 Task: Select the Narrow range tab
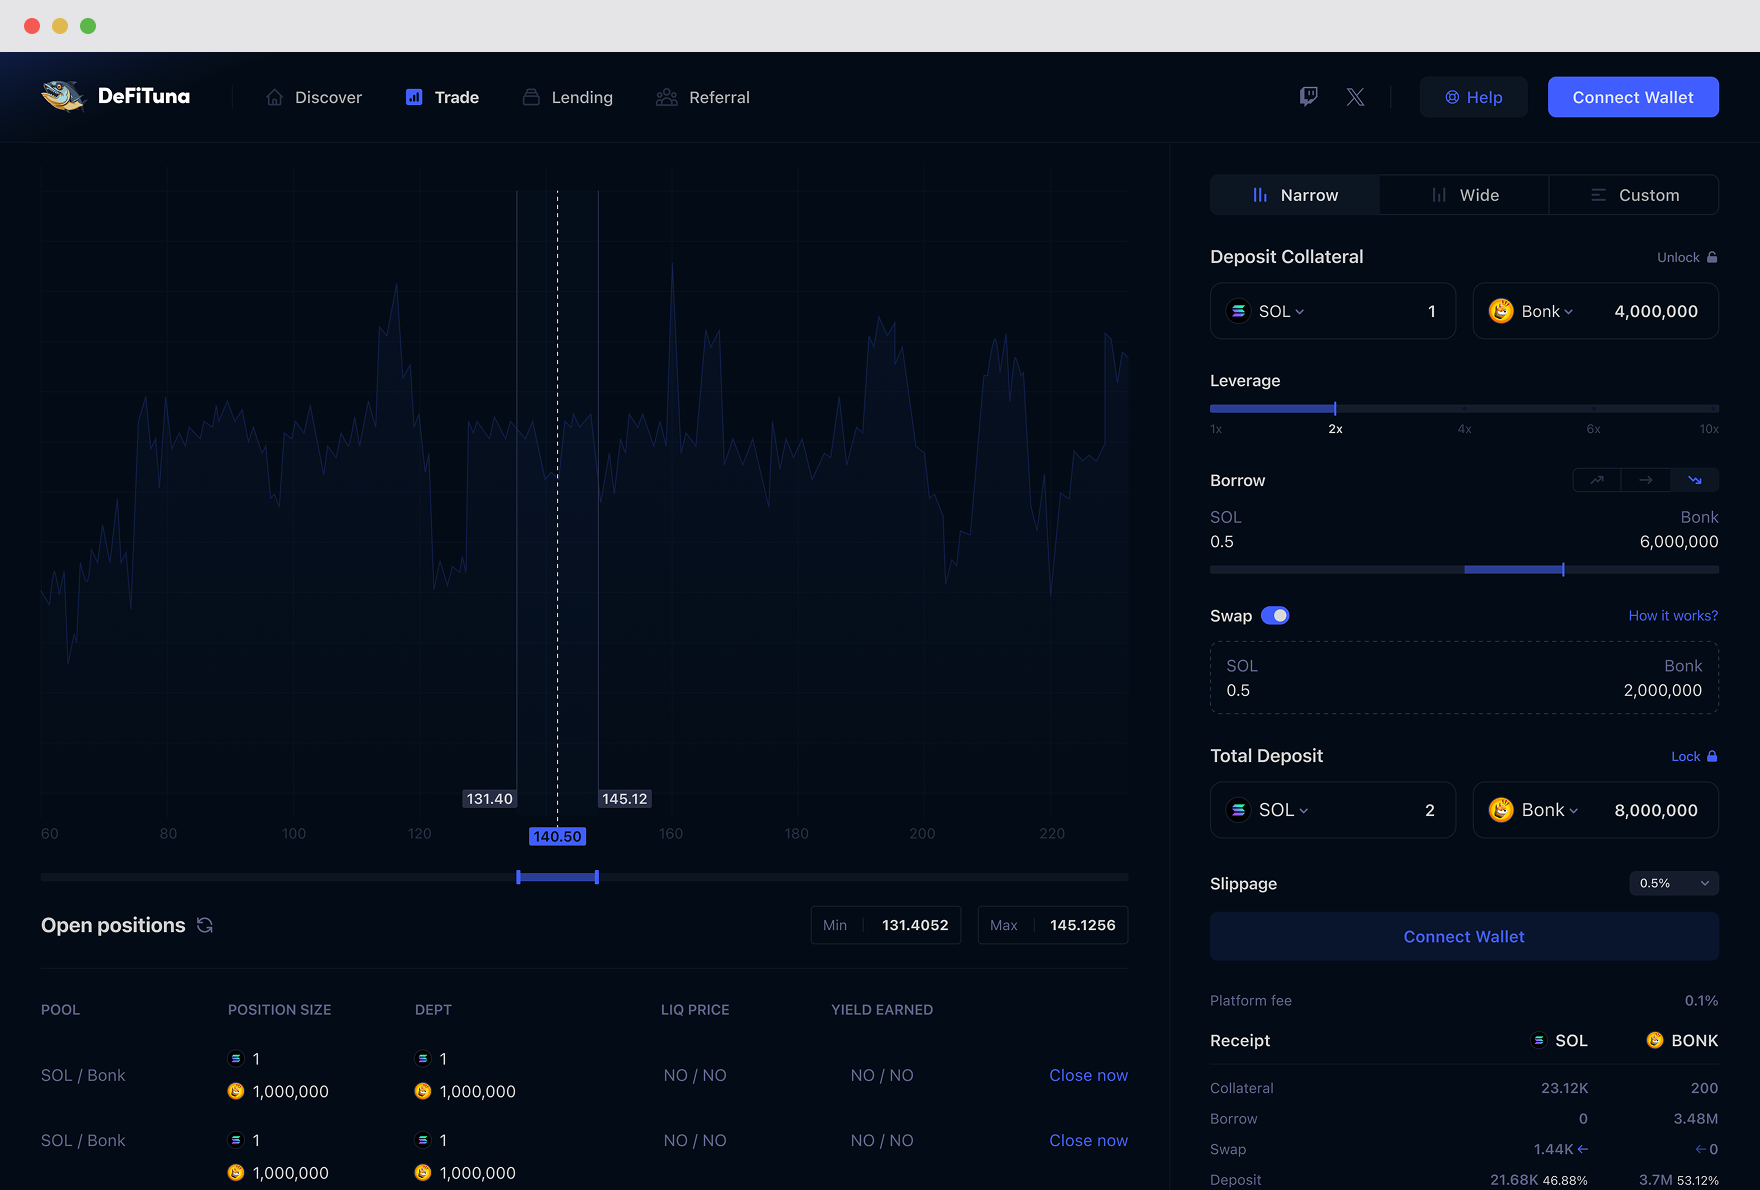(x=1295, y=195)
